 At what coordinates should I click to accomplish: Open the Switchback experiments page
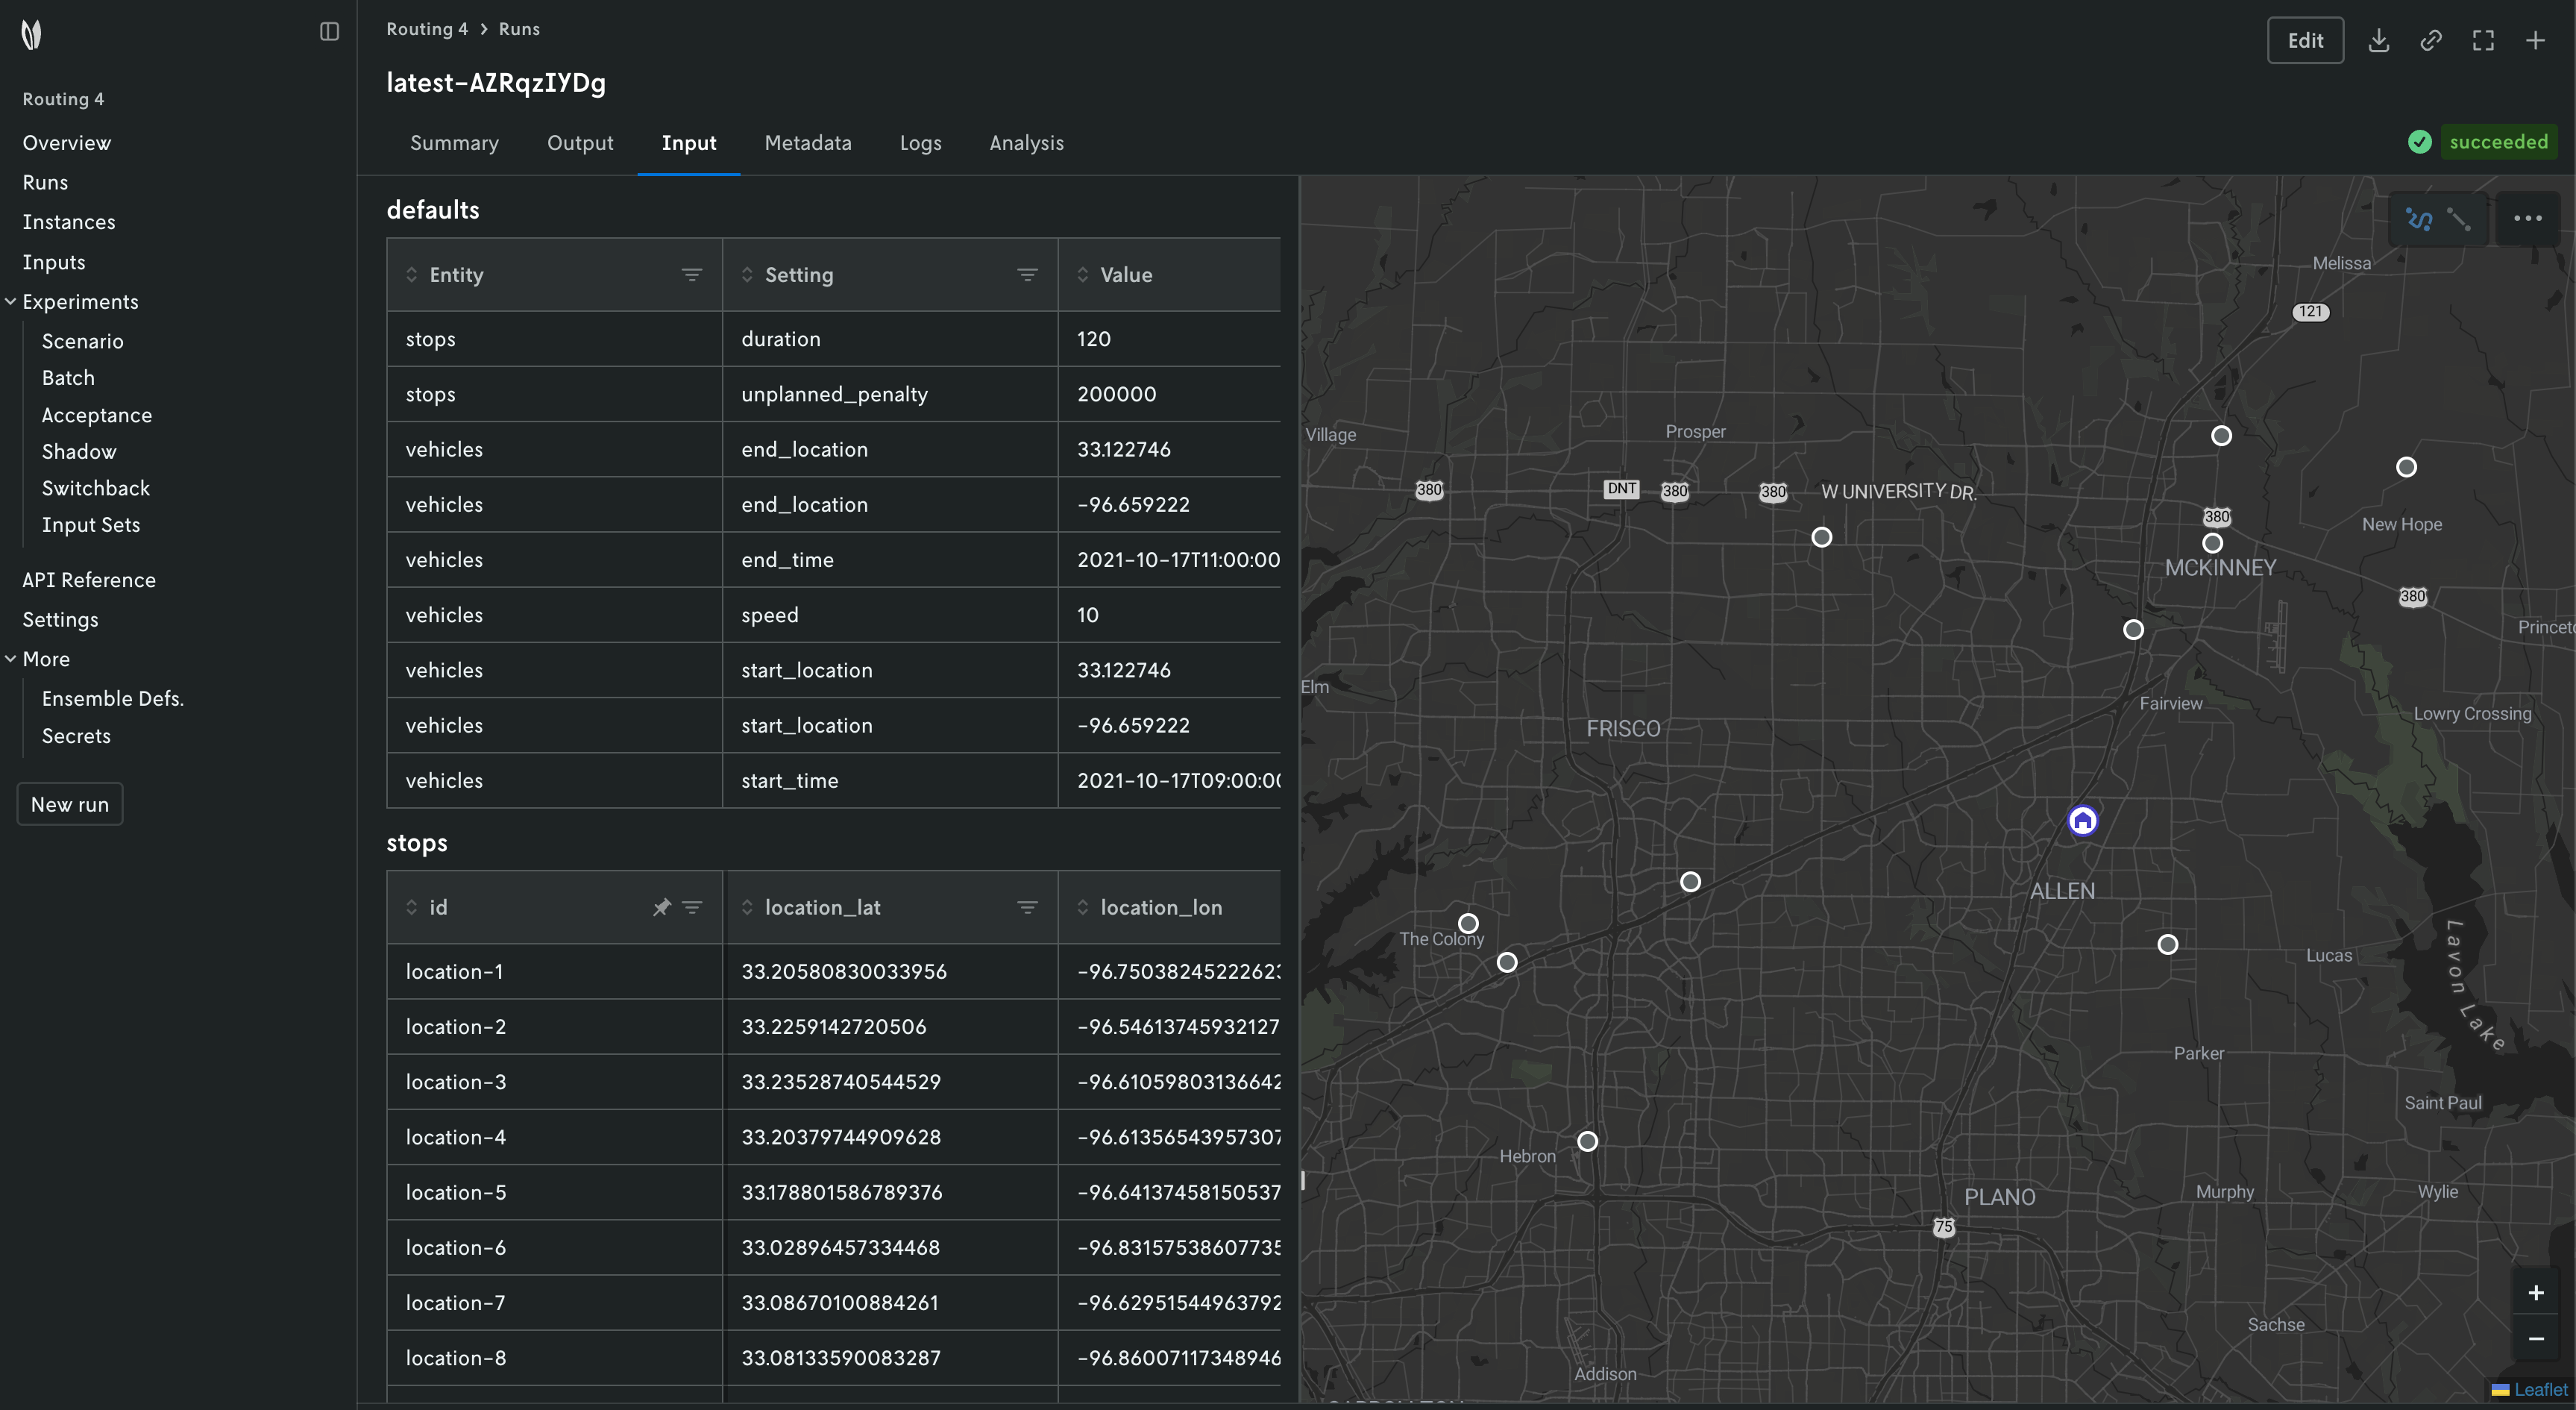point(96,488)
